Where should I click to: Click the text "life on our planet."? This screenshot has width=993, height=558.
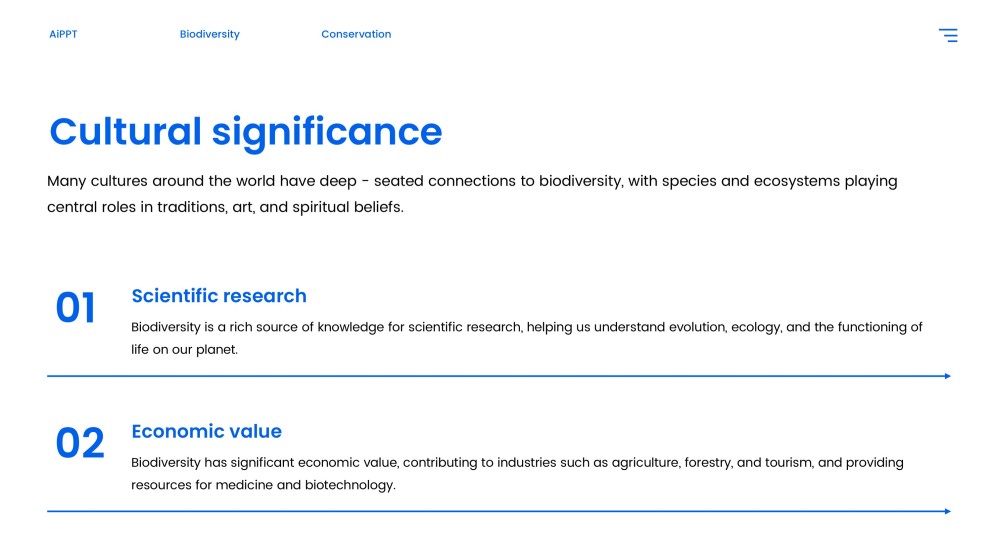[185, 350]
